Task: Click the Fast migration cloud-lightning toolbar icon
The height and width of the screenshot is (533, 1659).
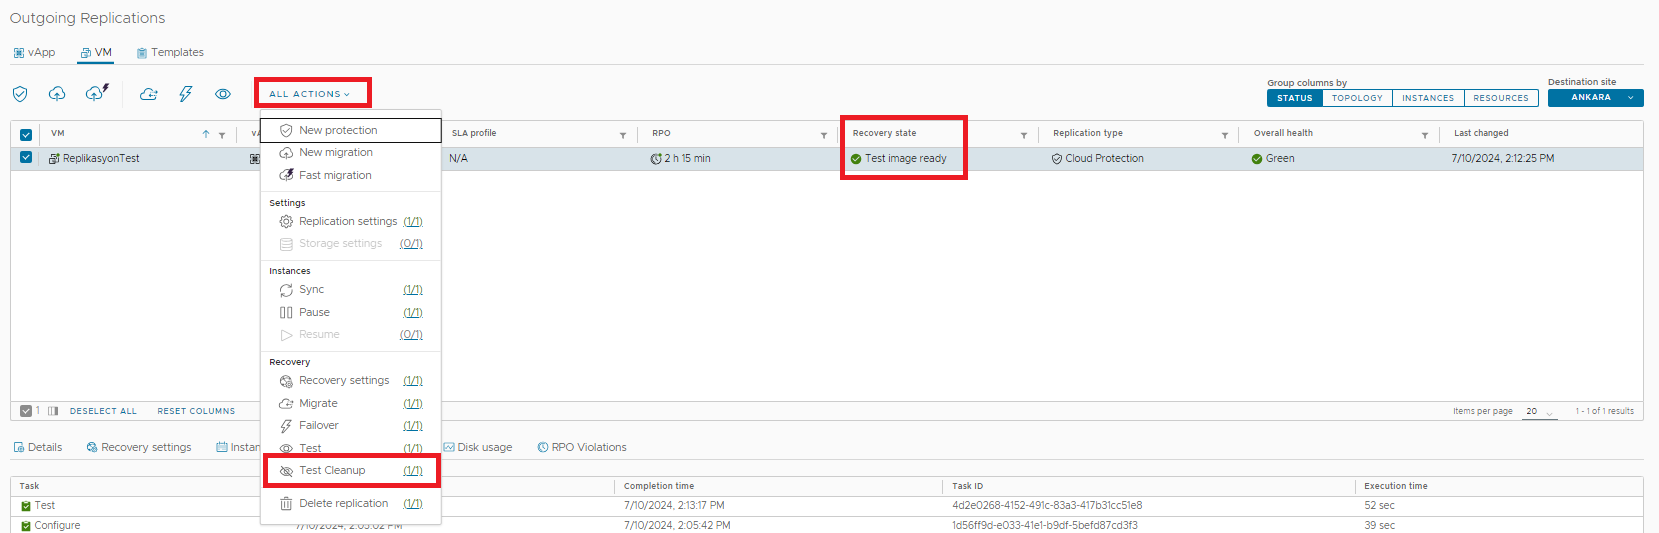Action: (96, 93)
